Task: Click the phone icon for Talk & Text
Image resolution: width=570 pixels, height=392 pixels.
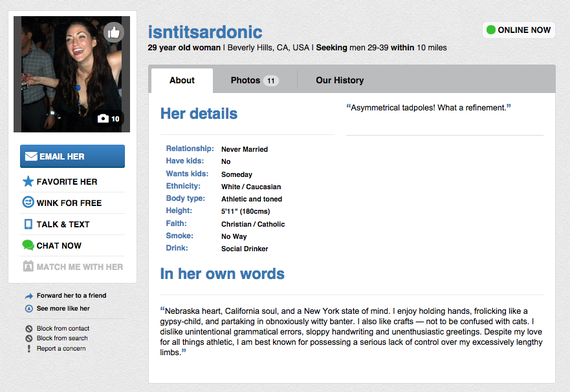Action: (28, 224)
